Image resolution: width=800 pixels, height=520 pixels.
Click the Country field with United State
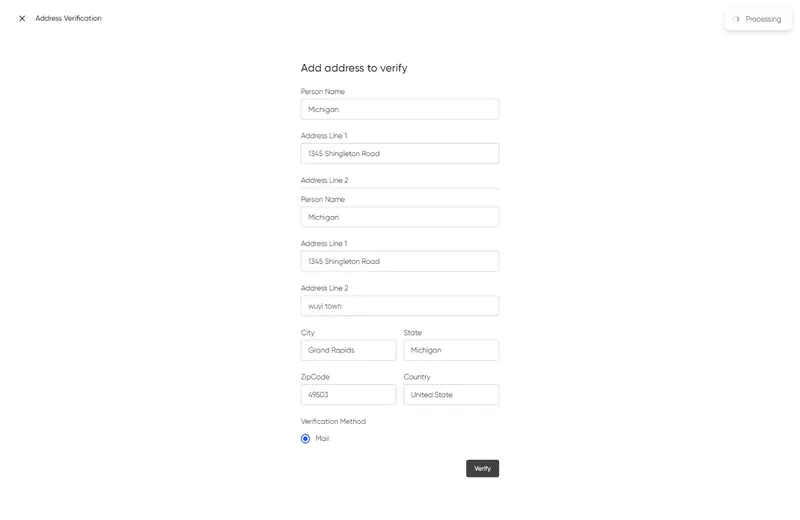click(451, 395)
